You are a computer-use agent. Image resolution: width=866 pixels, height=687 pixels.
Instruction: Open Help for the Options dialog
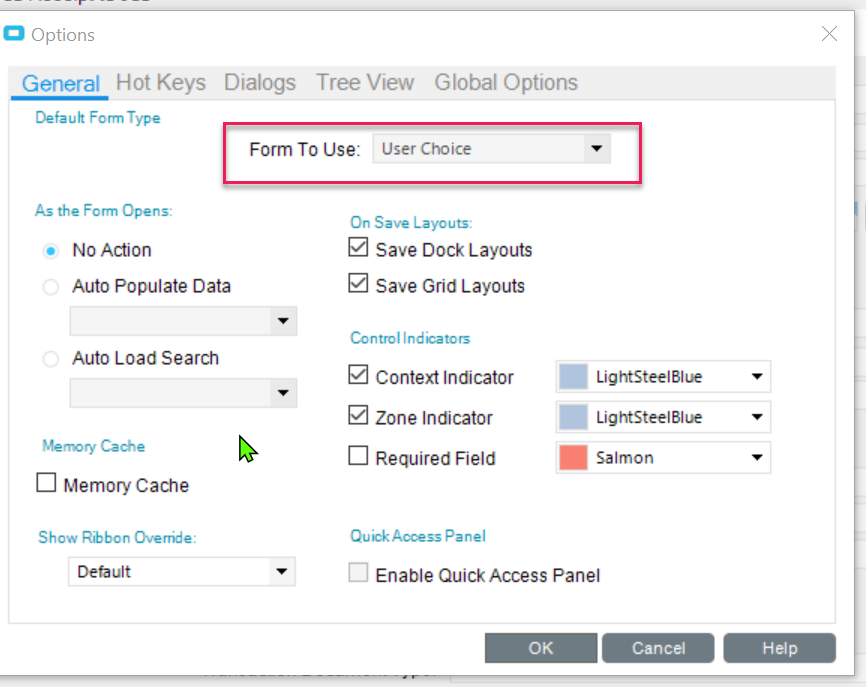click(779, 648)
